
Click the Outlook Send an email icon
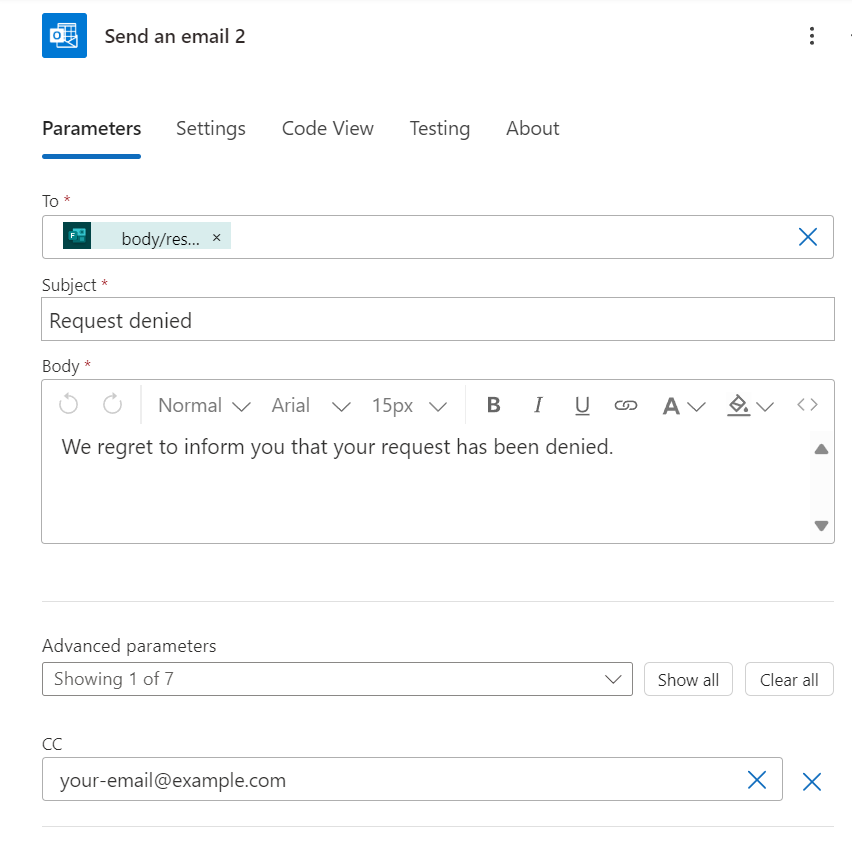coord(63,35)
